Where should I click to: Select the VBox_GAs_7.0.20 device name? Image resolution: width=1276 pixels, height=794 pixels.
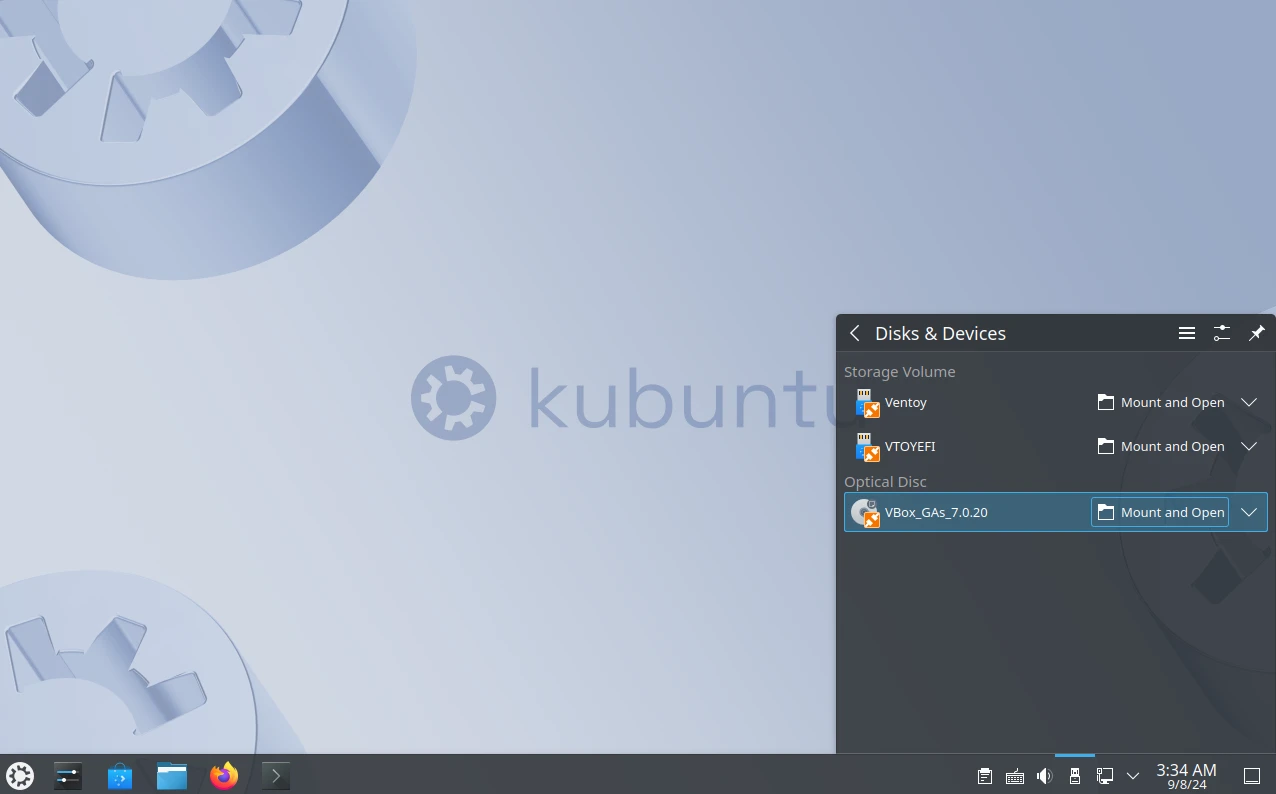coord(936,513)
